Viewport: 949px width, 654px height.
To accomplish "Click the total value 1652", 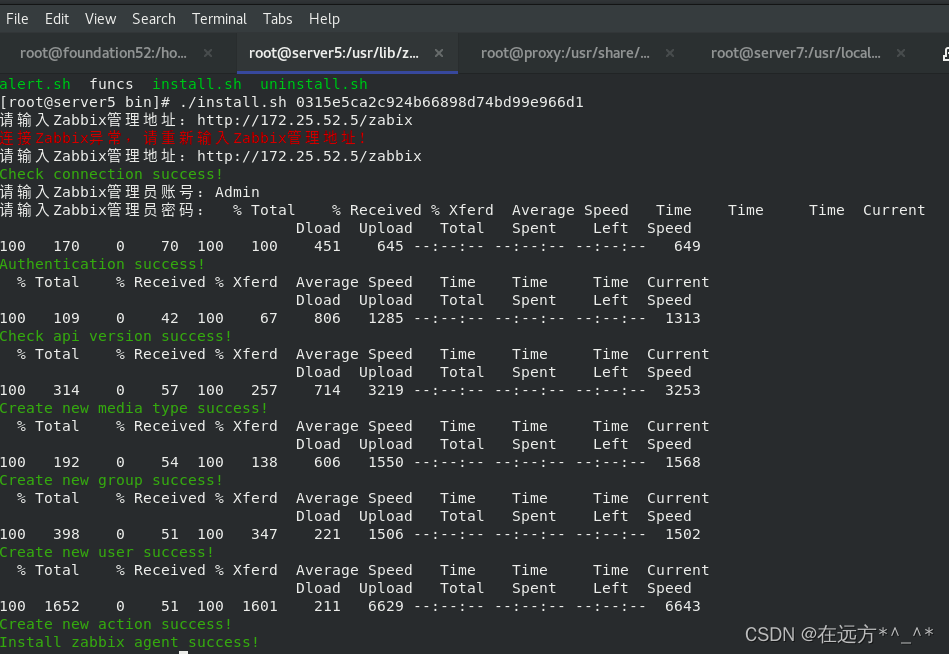I will (x=62, y=606).
